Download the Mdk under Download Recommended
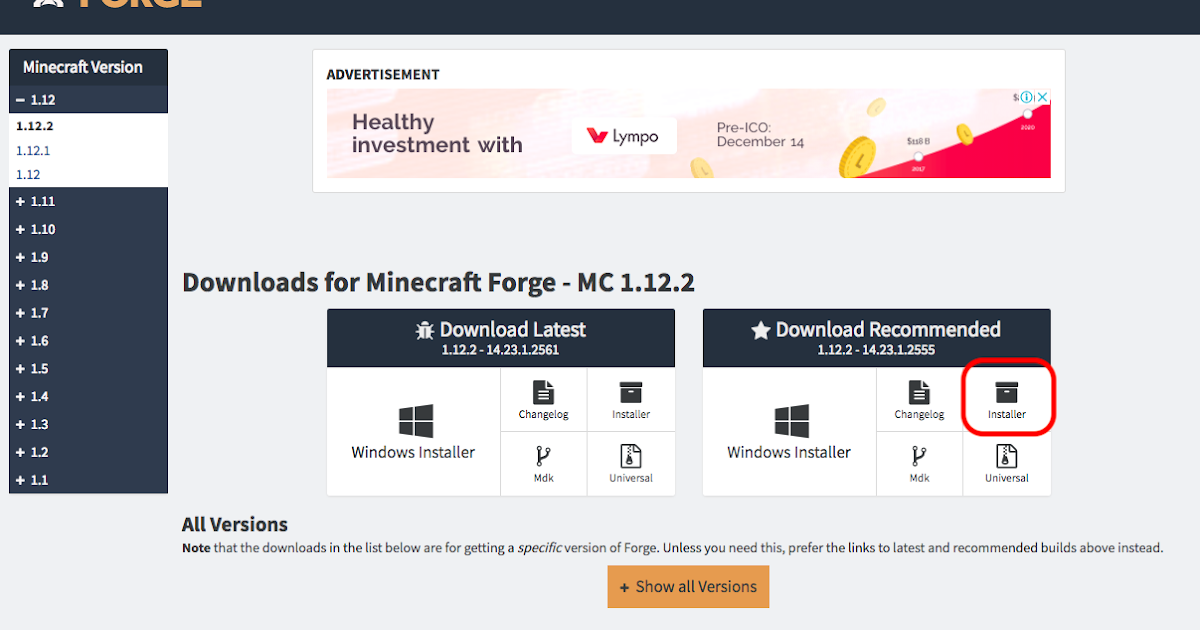 click(x=919, y=464)
